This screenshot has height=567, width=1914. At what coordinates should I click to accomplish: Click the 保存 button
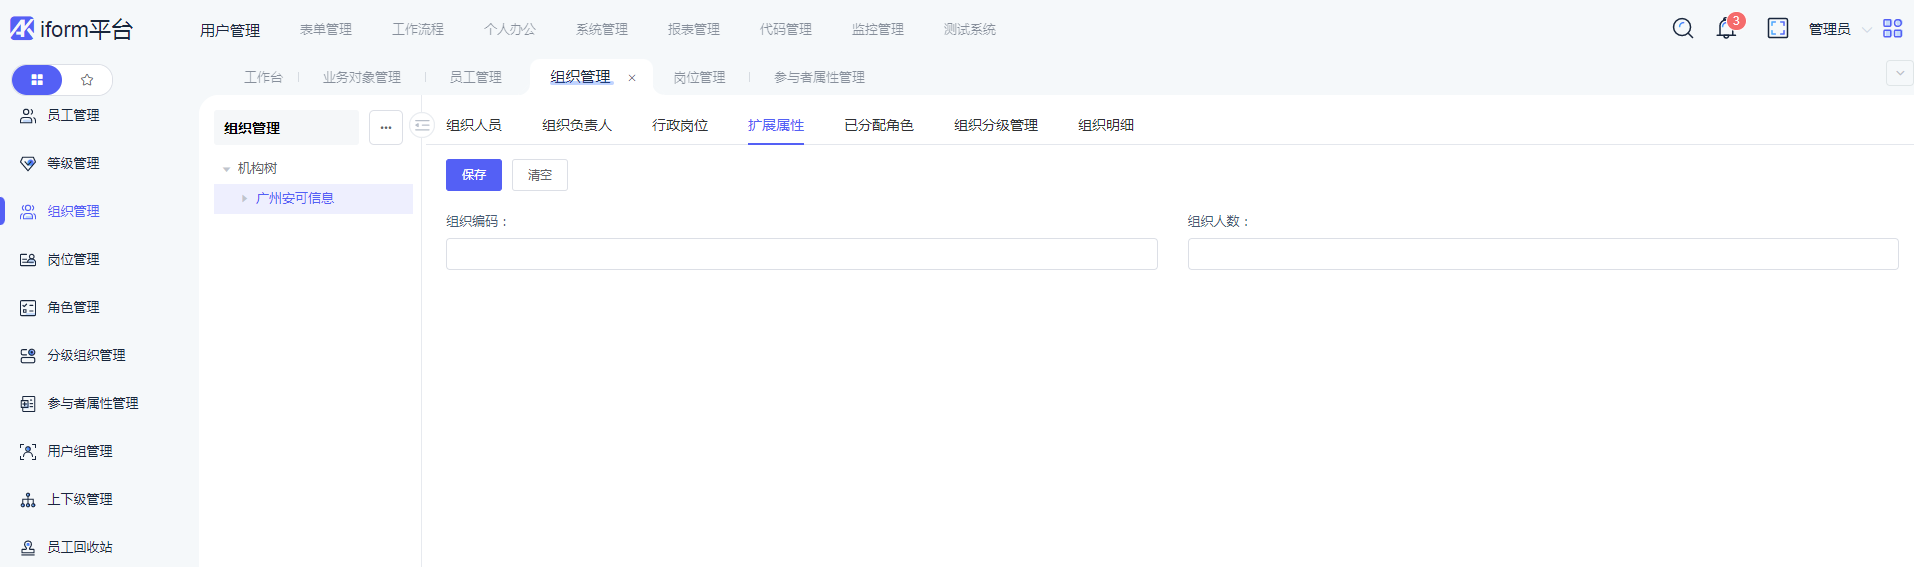pos(473,175)
